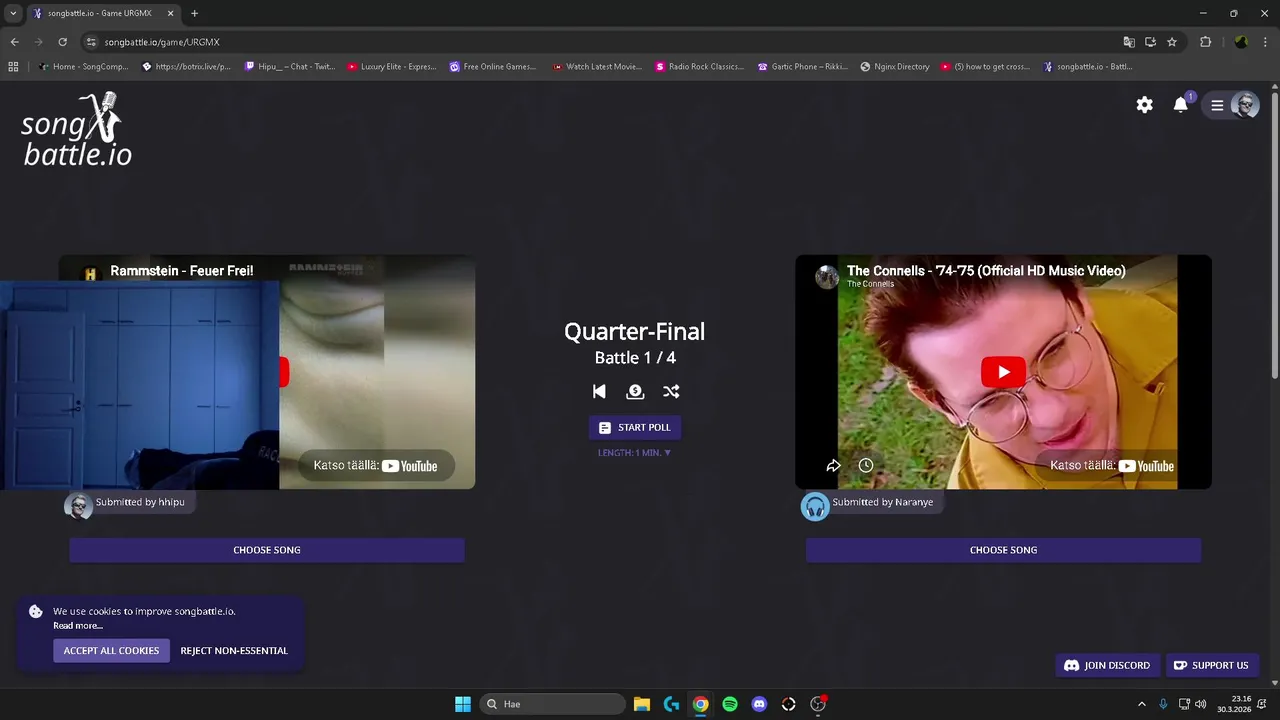
Task: Click the volume icon in system tray
Action: click(x=1202, y=704)
